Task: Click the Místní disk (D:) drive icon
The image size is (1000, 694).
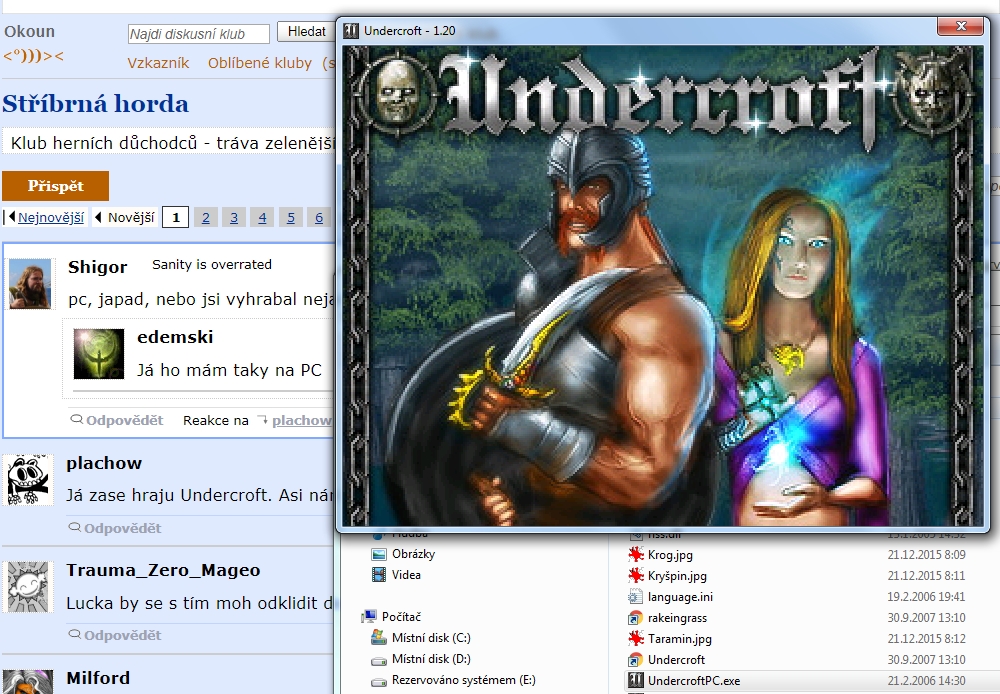Action: coord(379,659)
